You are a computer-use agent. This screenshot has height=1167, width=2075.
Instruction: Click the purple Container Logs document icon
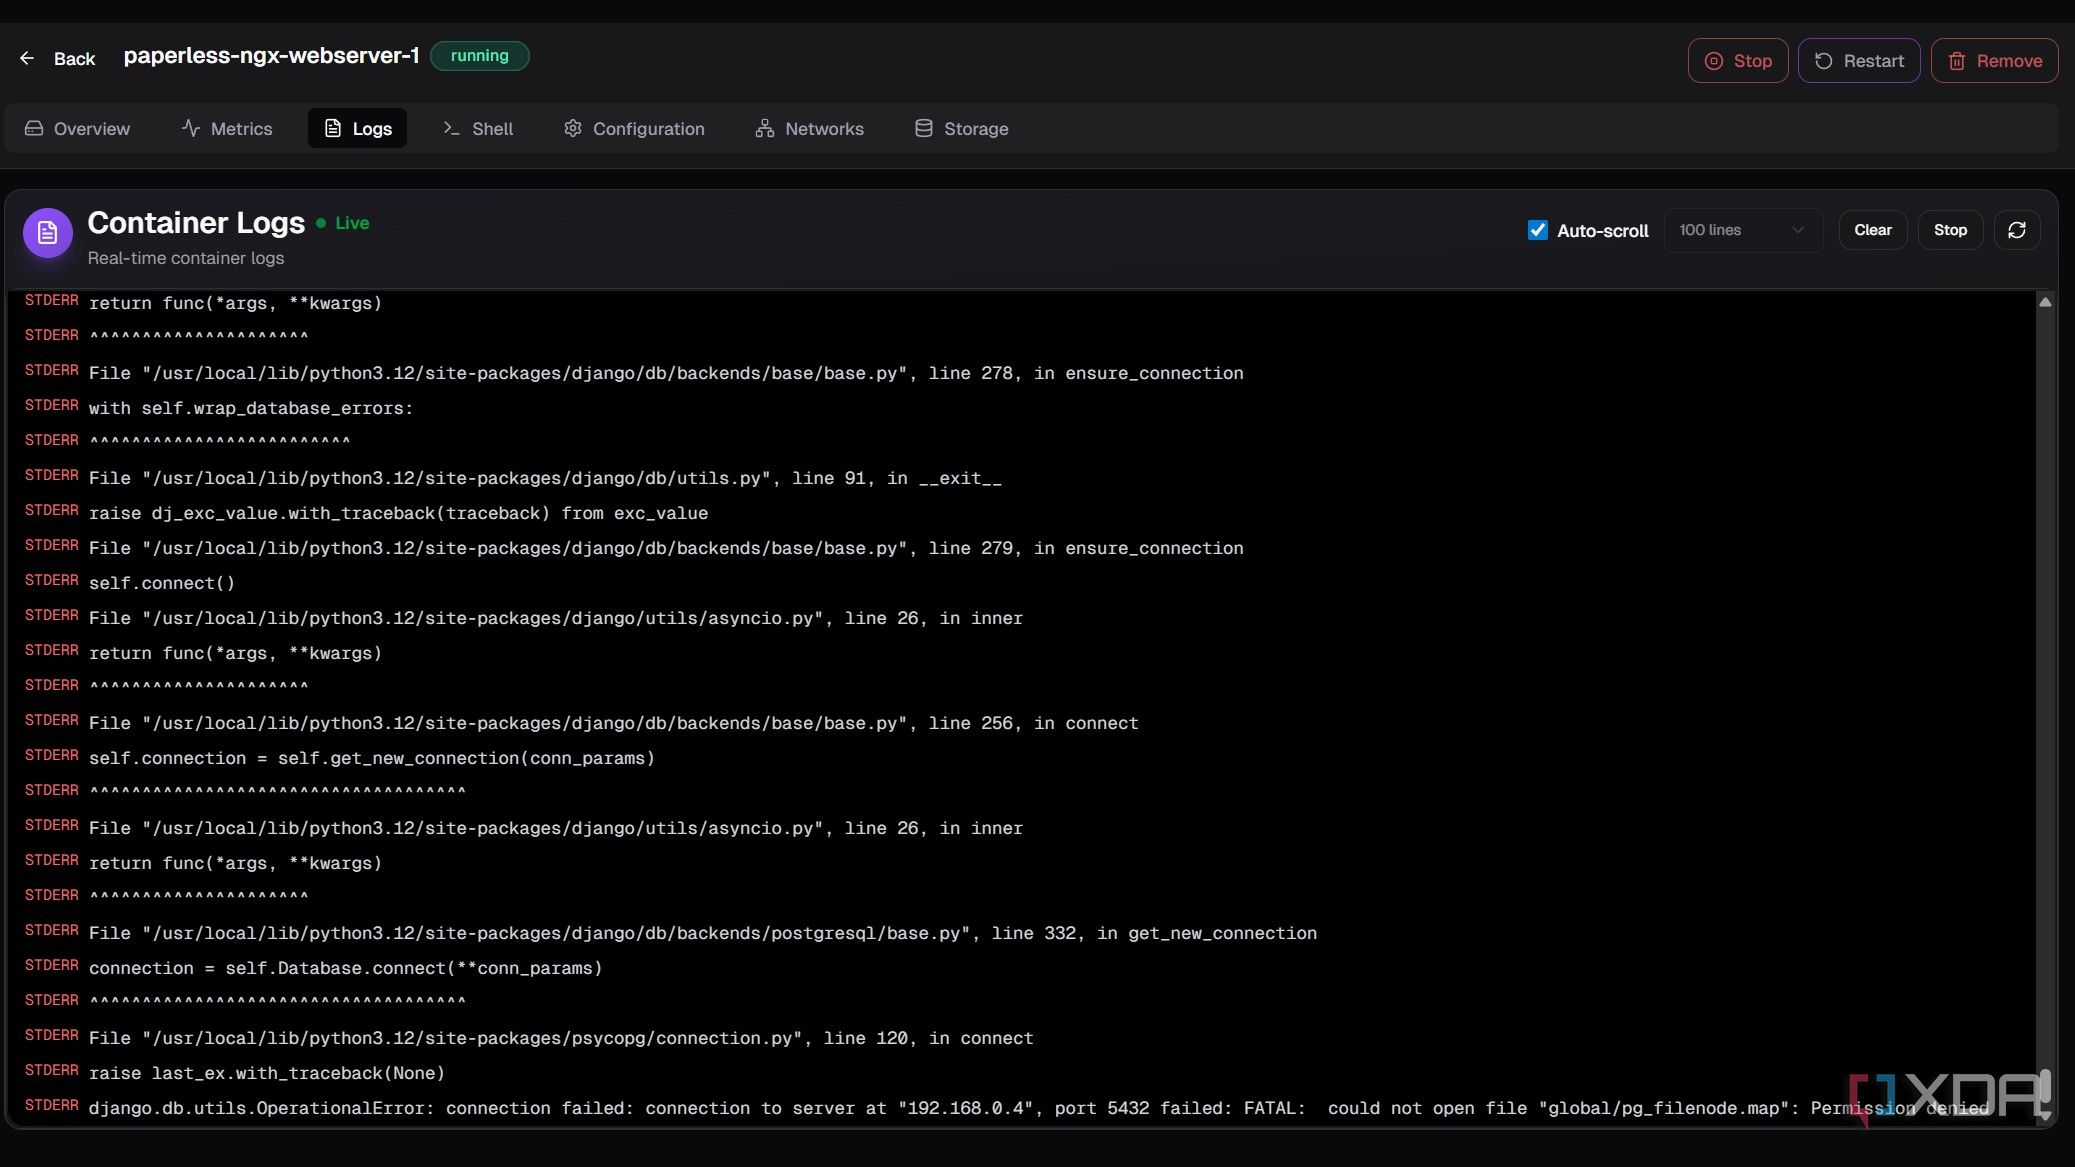[47, 233]
